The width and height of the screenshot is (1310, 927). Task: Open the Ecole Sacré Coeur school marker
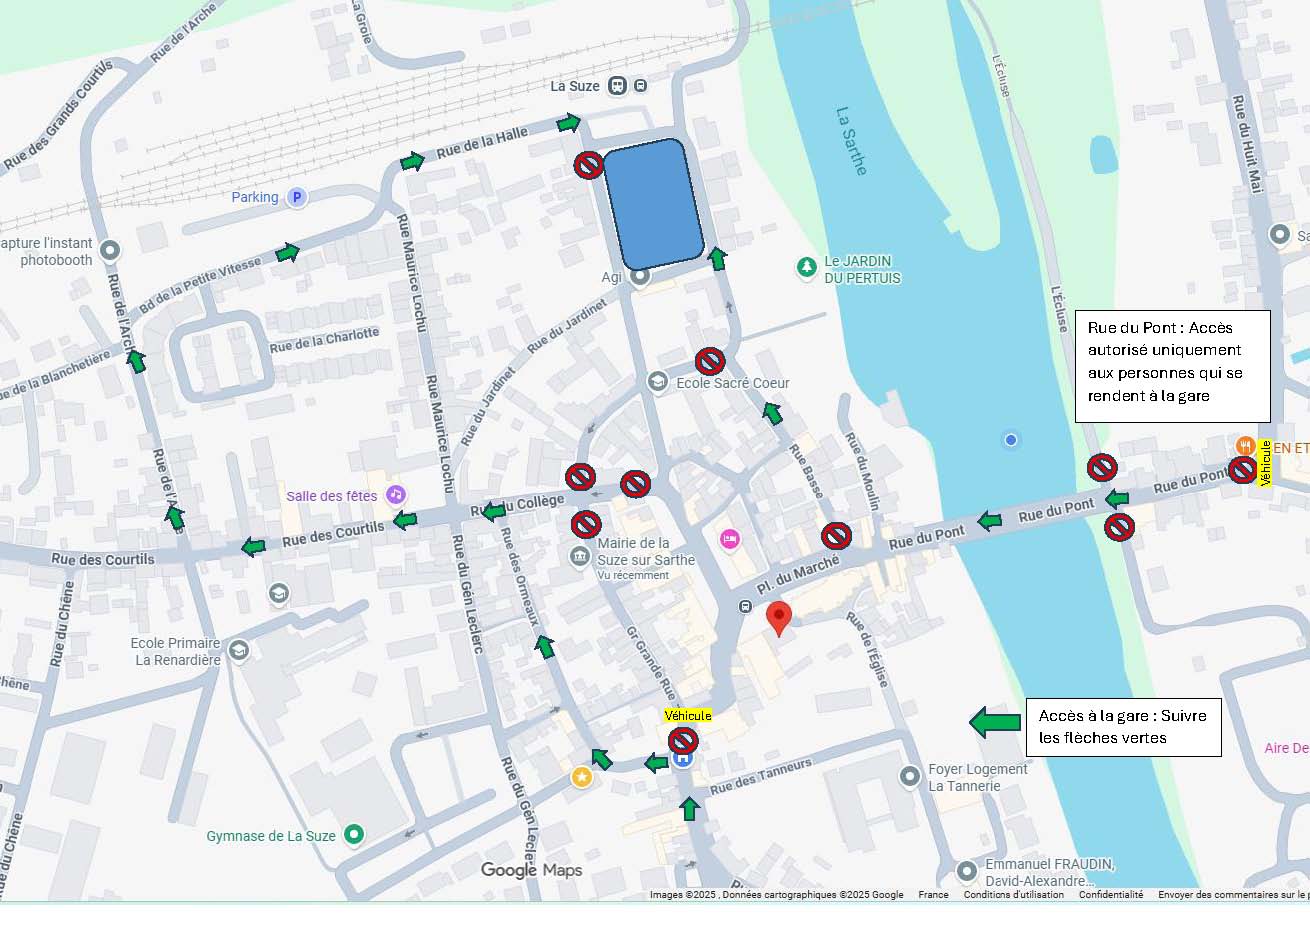pos(657,381)
